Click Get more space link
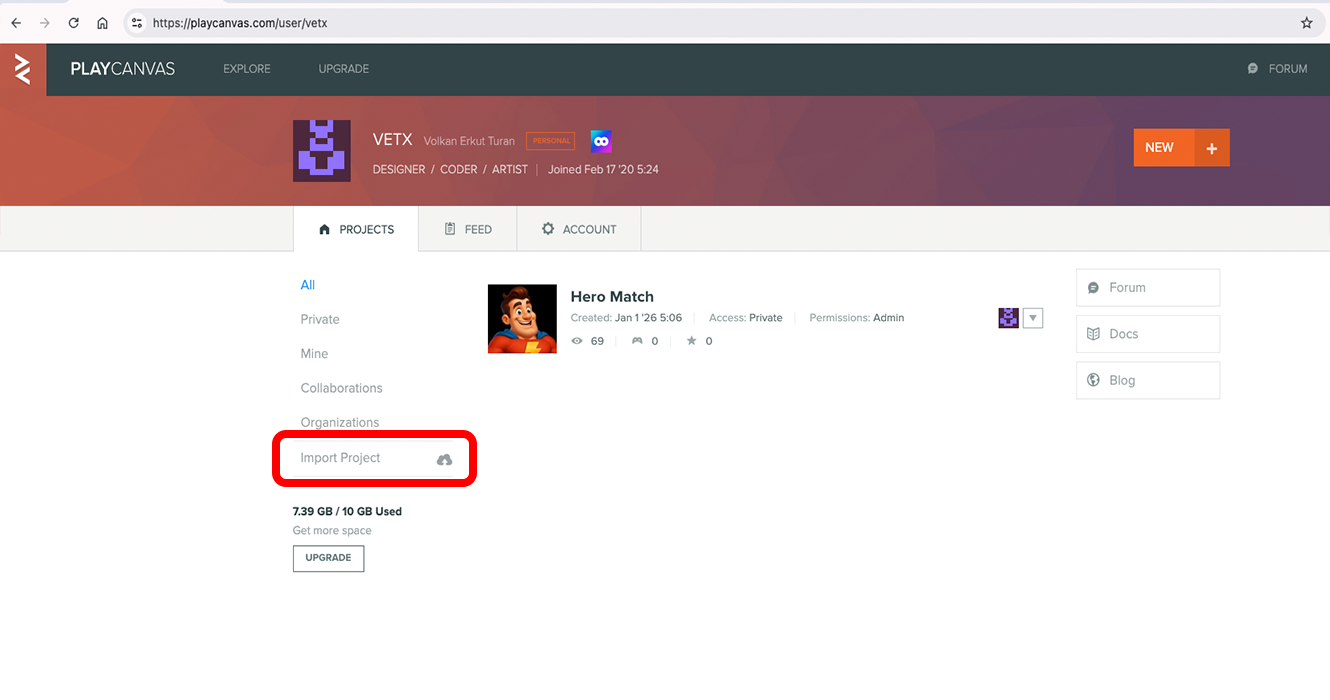The width and height of the screenshot is (1330, 700). click(x=332, y=531)
